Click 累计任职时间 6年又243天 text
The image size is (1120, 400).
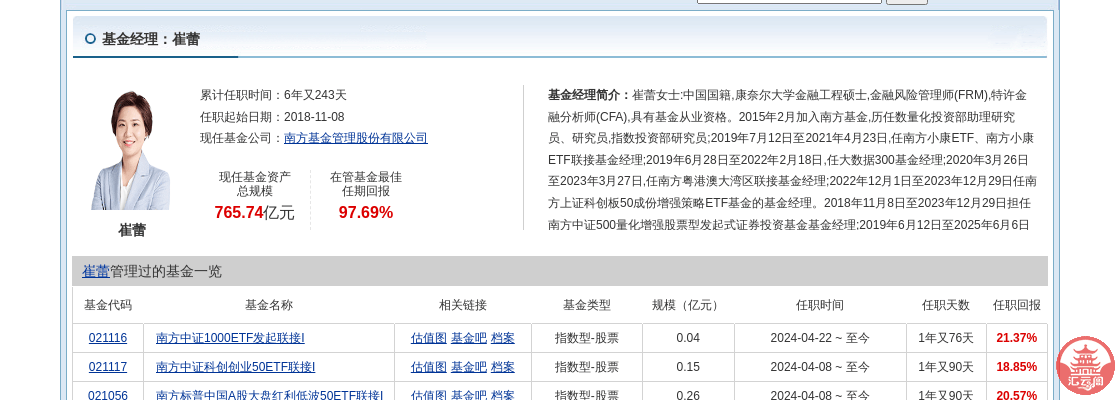coord(273,95)
